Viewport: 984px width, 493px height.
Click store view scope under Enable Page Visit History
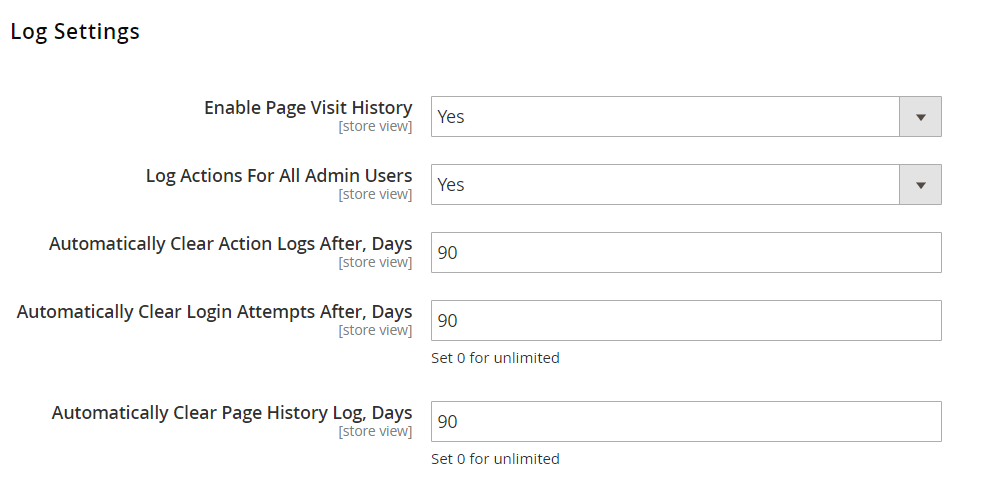click(375, 127)
